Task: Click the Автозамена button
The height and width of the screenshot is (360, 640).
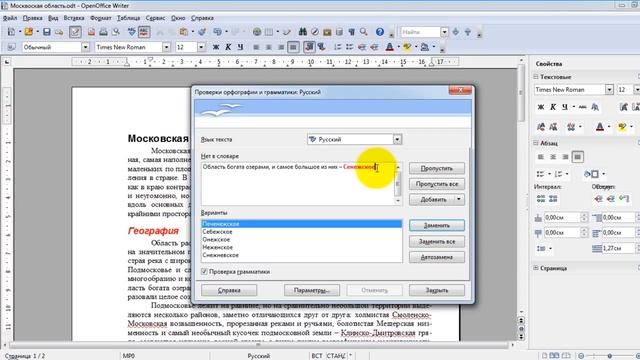Action: click(437, 257)
